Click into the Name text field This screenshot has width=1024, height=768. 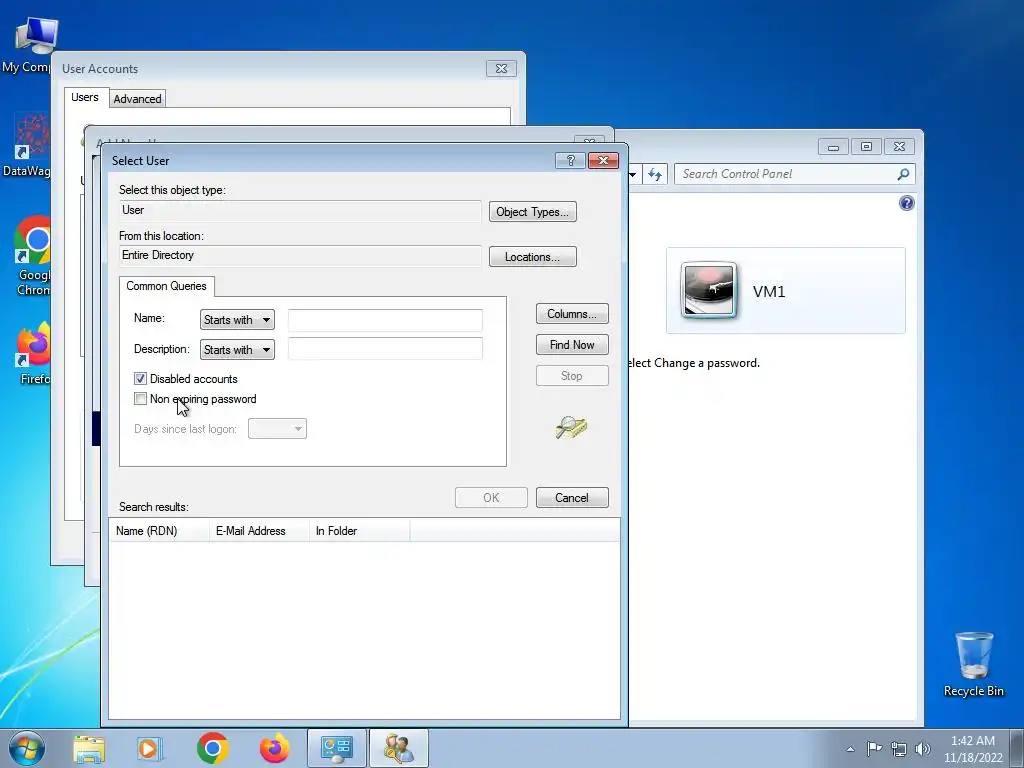pos(385,320)
